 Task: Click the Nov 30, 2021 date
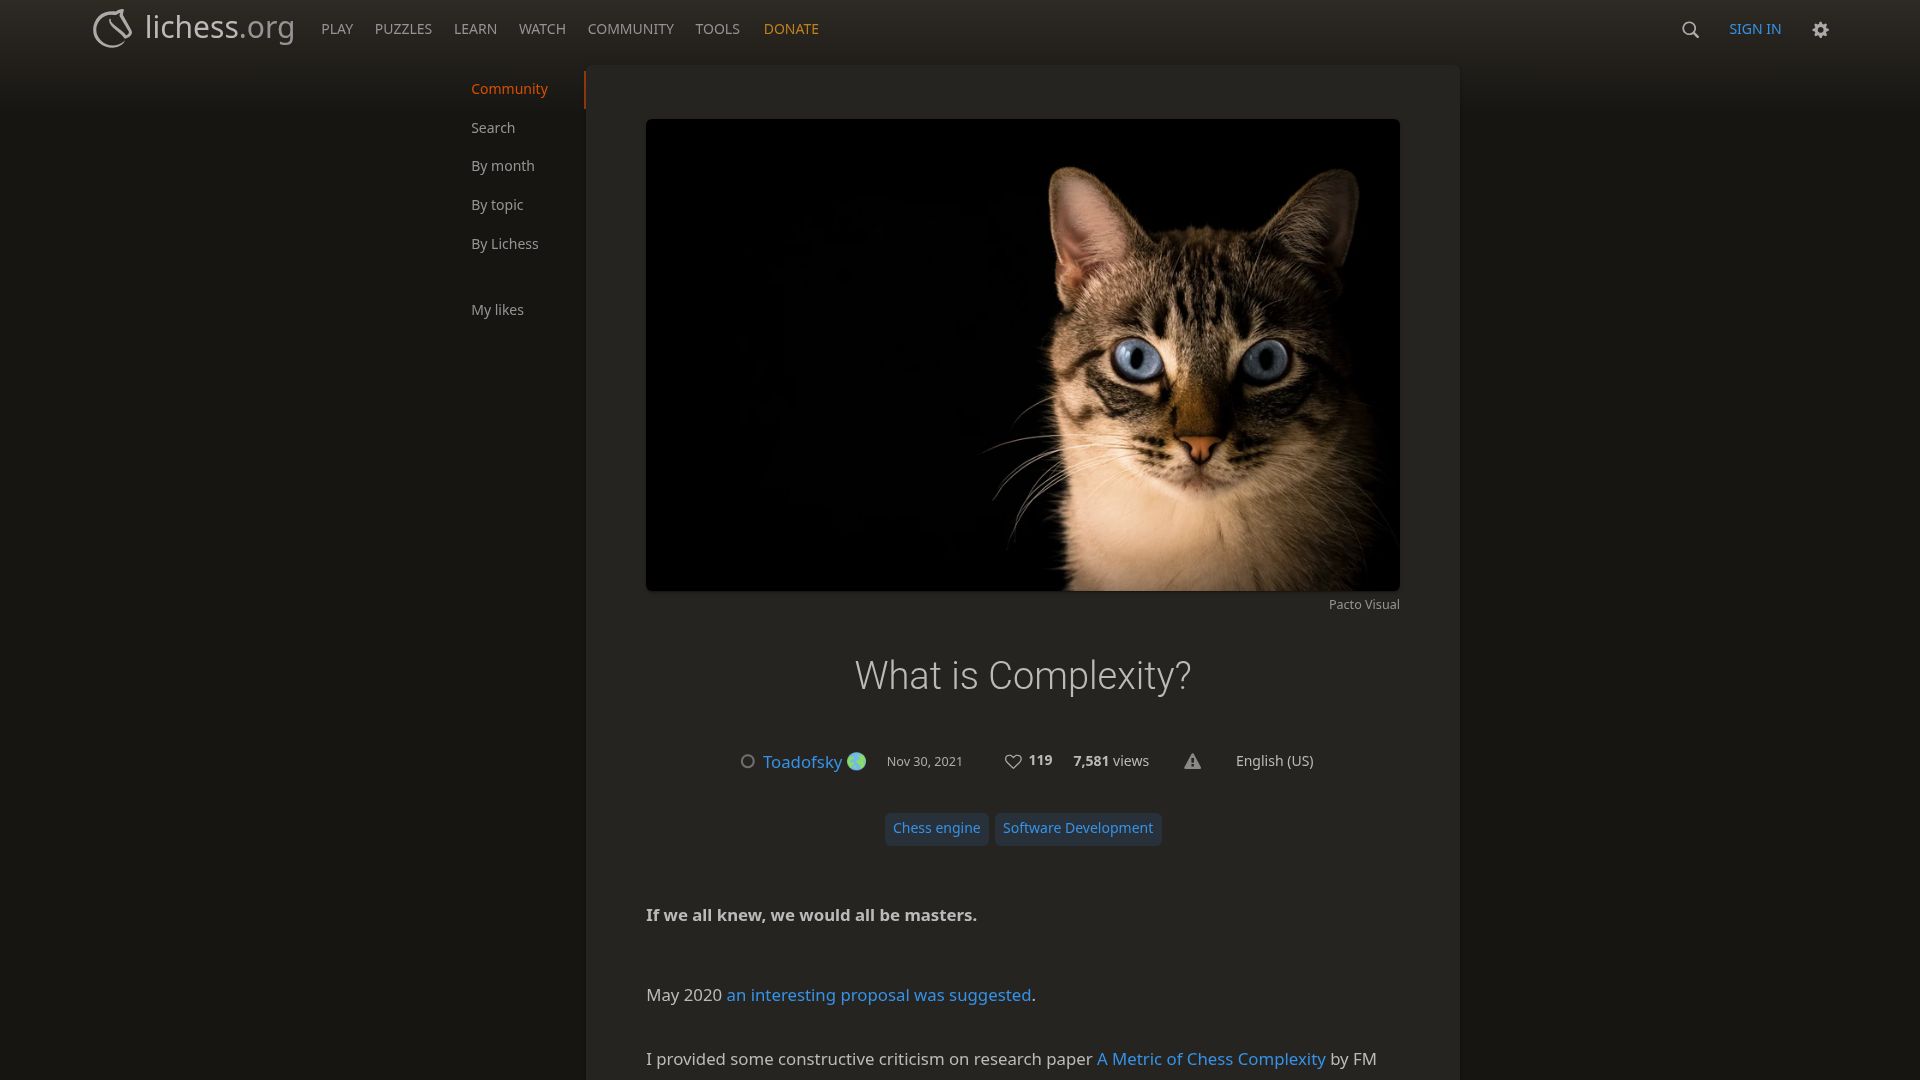tap(925, 762)
